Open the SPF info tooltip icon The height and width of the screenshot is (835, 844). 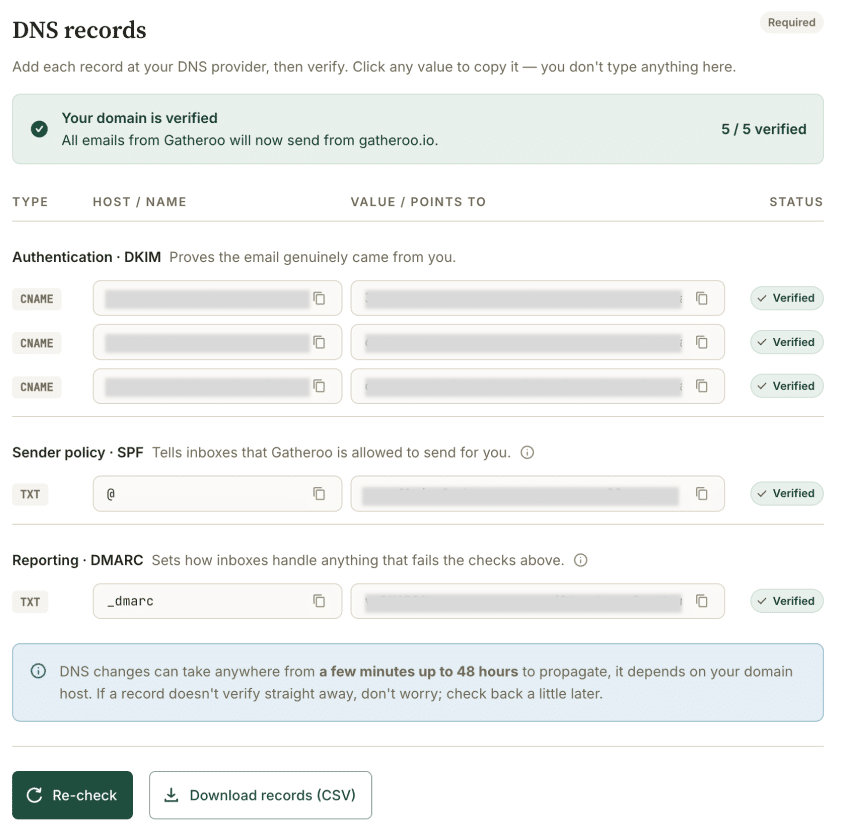pos(528,453)
